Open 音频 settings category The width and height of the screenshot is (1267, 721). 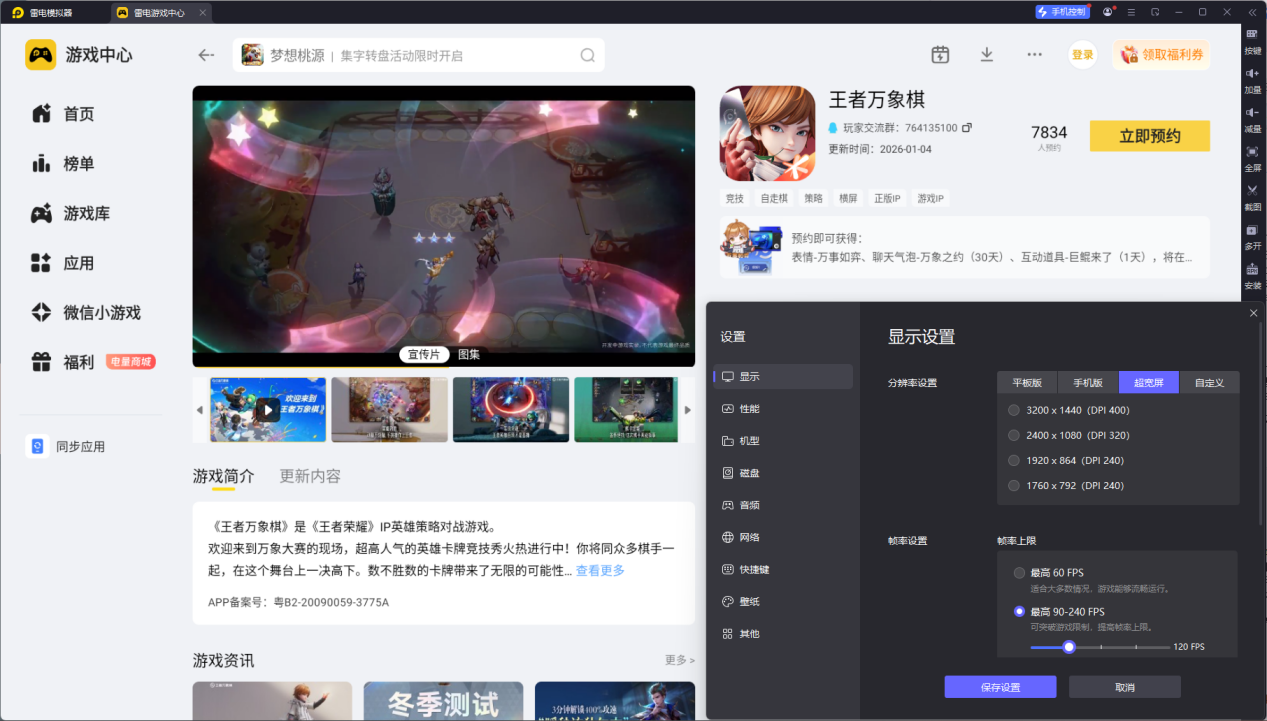click(x=784, y=505)
